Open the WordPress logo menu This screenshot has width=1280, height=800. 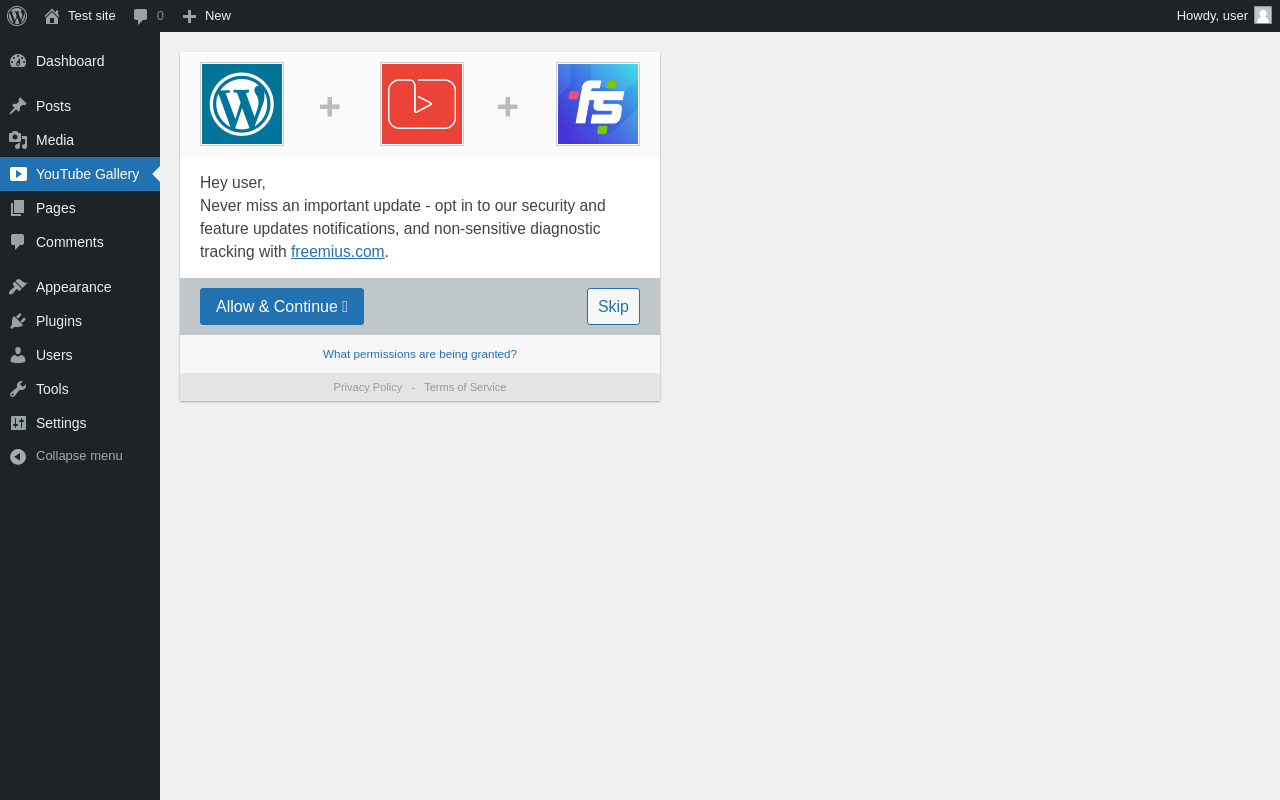point(17,16)
